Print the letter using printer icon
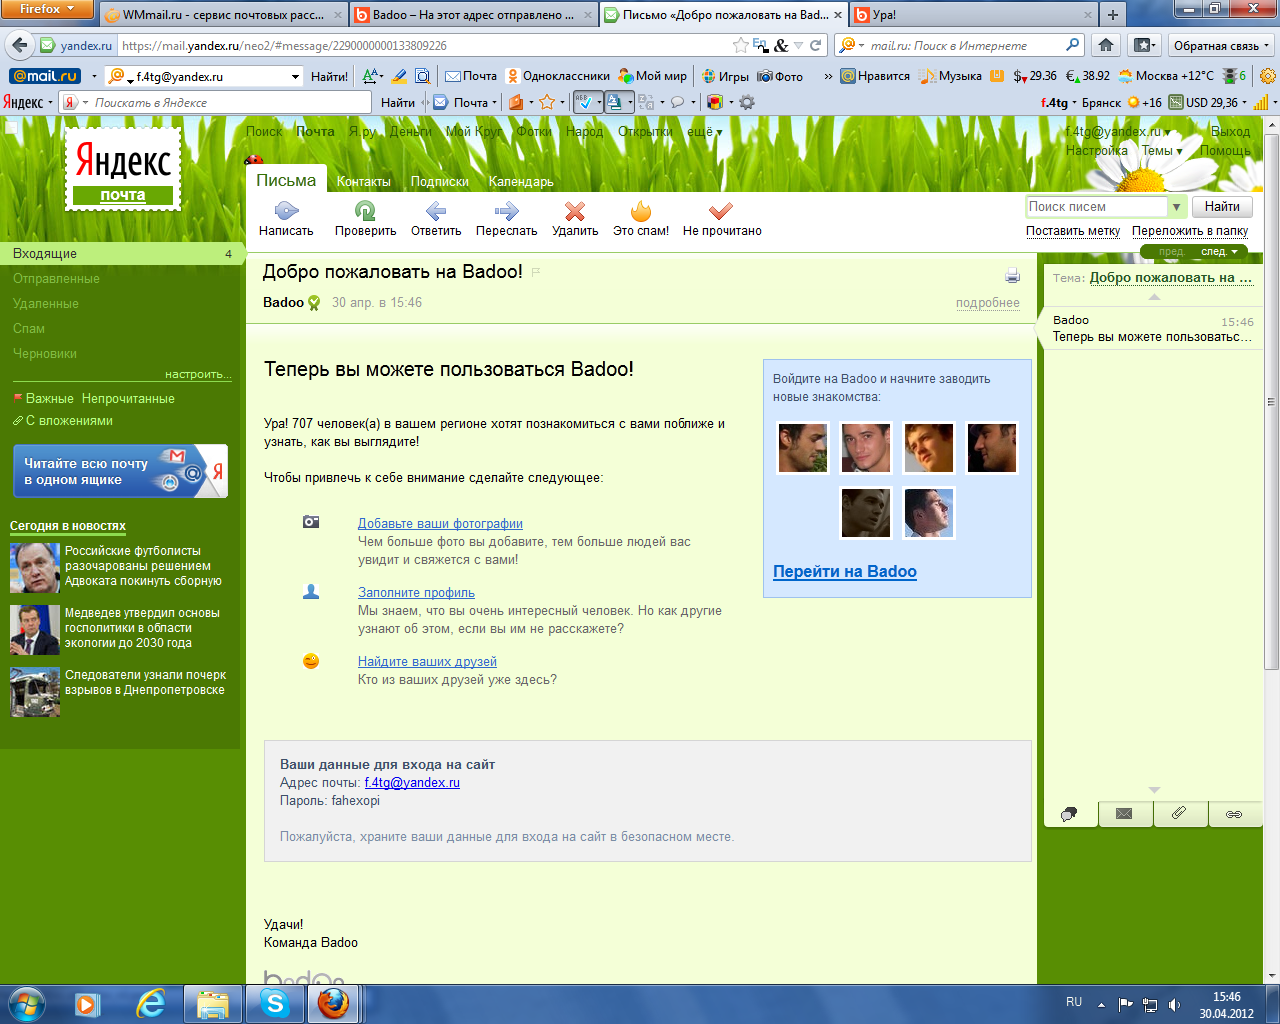 1012,276
